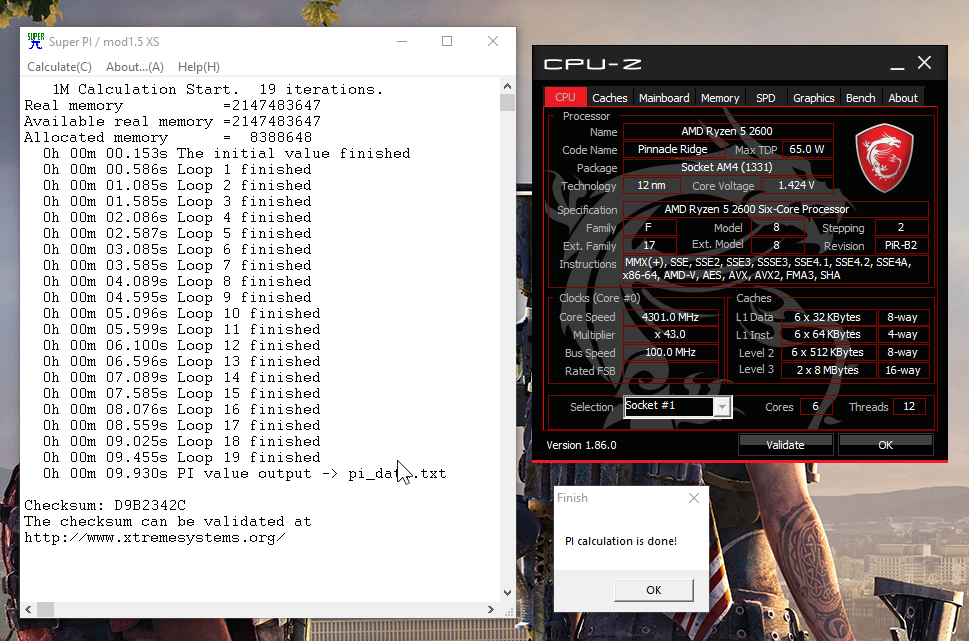Click the AMD Ryzen 5 2600 name field
The height and width of the screenshot is (641, 969).
[727, 131]
